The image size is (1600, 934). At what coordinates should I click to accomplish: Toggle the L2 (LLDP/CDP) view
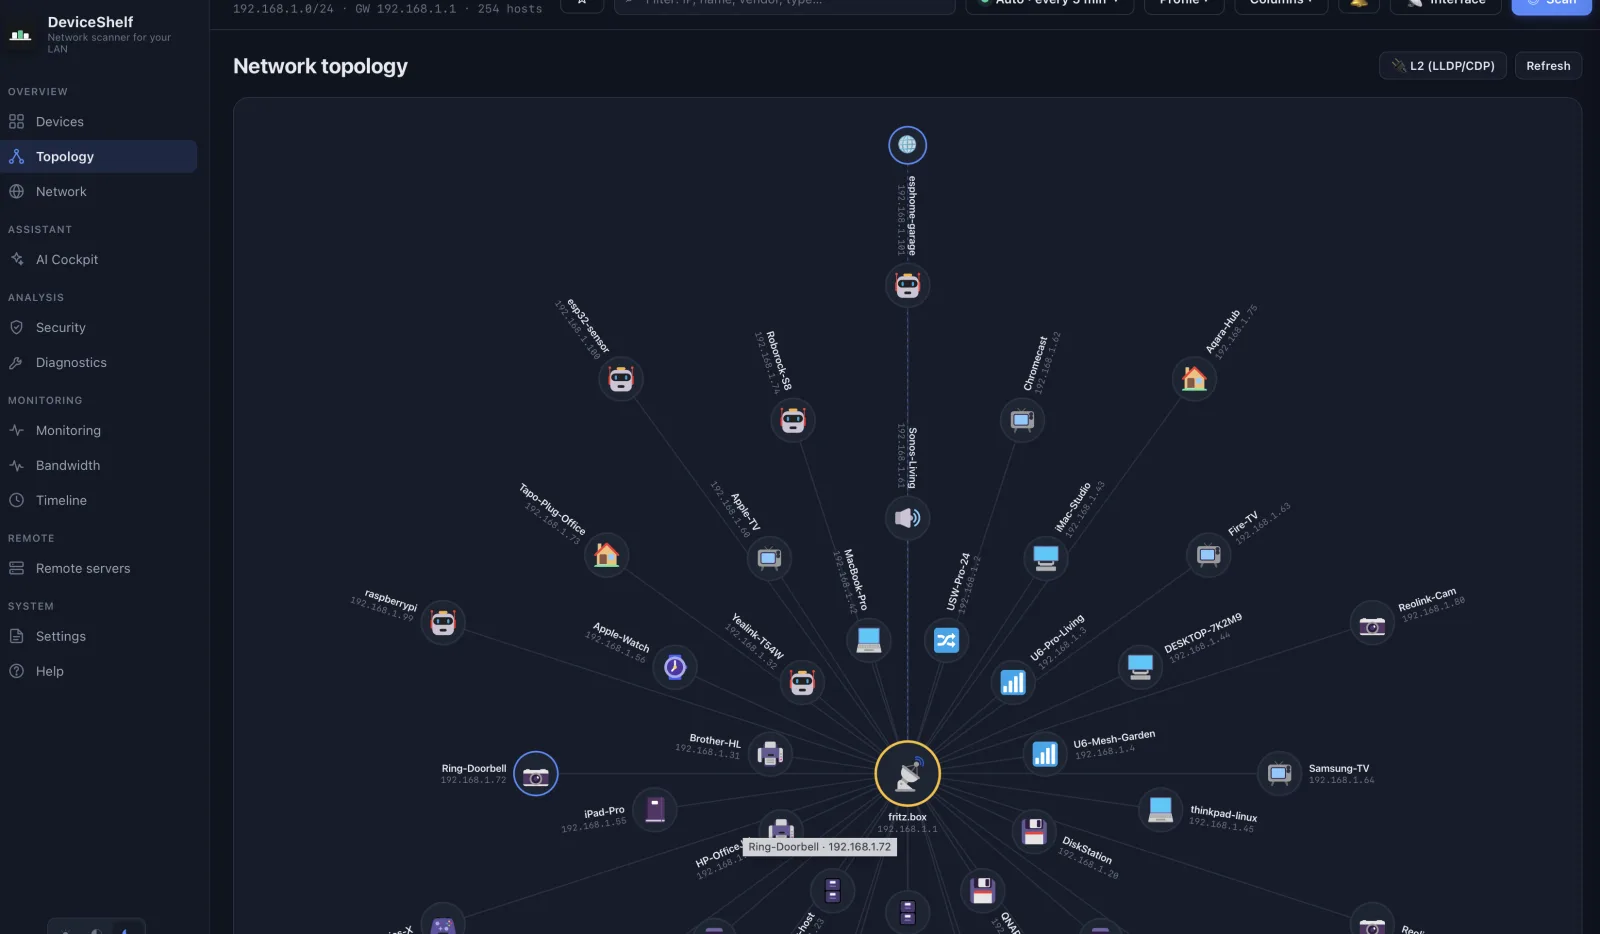pyautogui.click(x=1442, y=66)
